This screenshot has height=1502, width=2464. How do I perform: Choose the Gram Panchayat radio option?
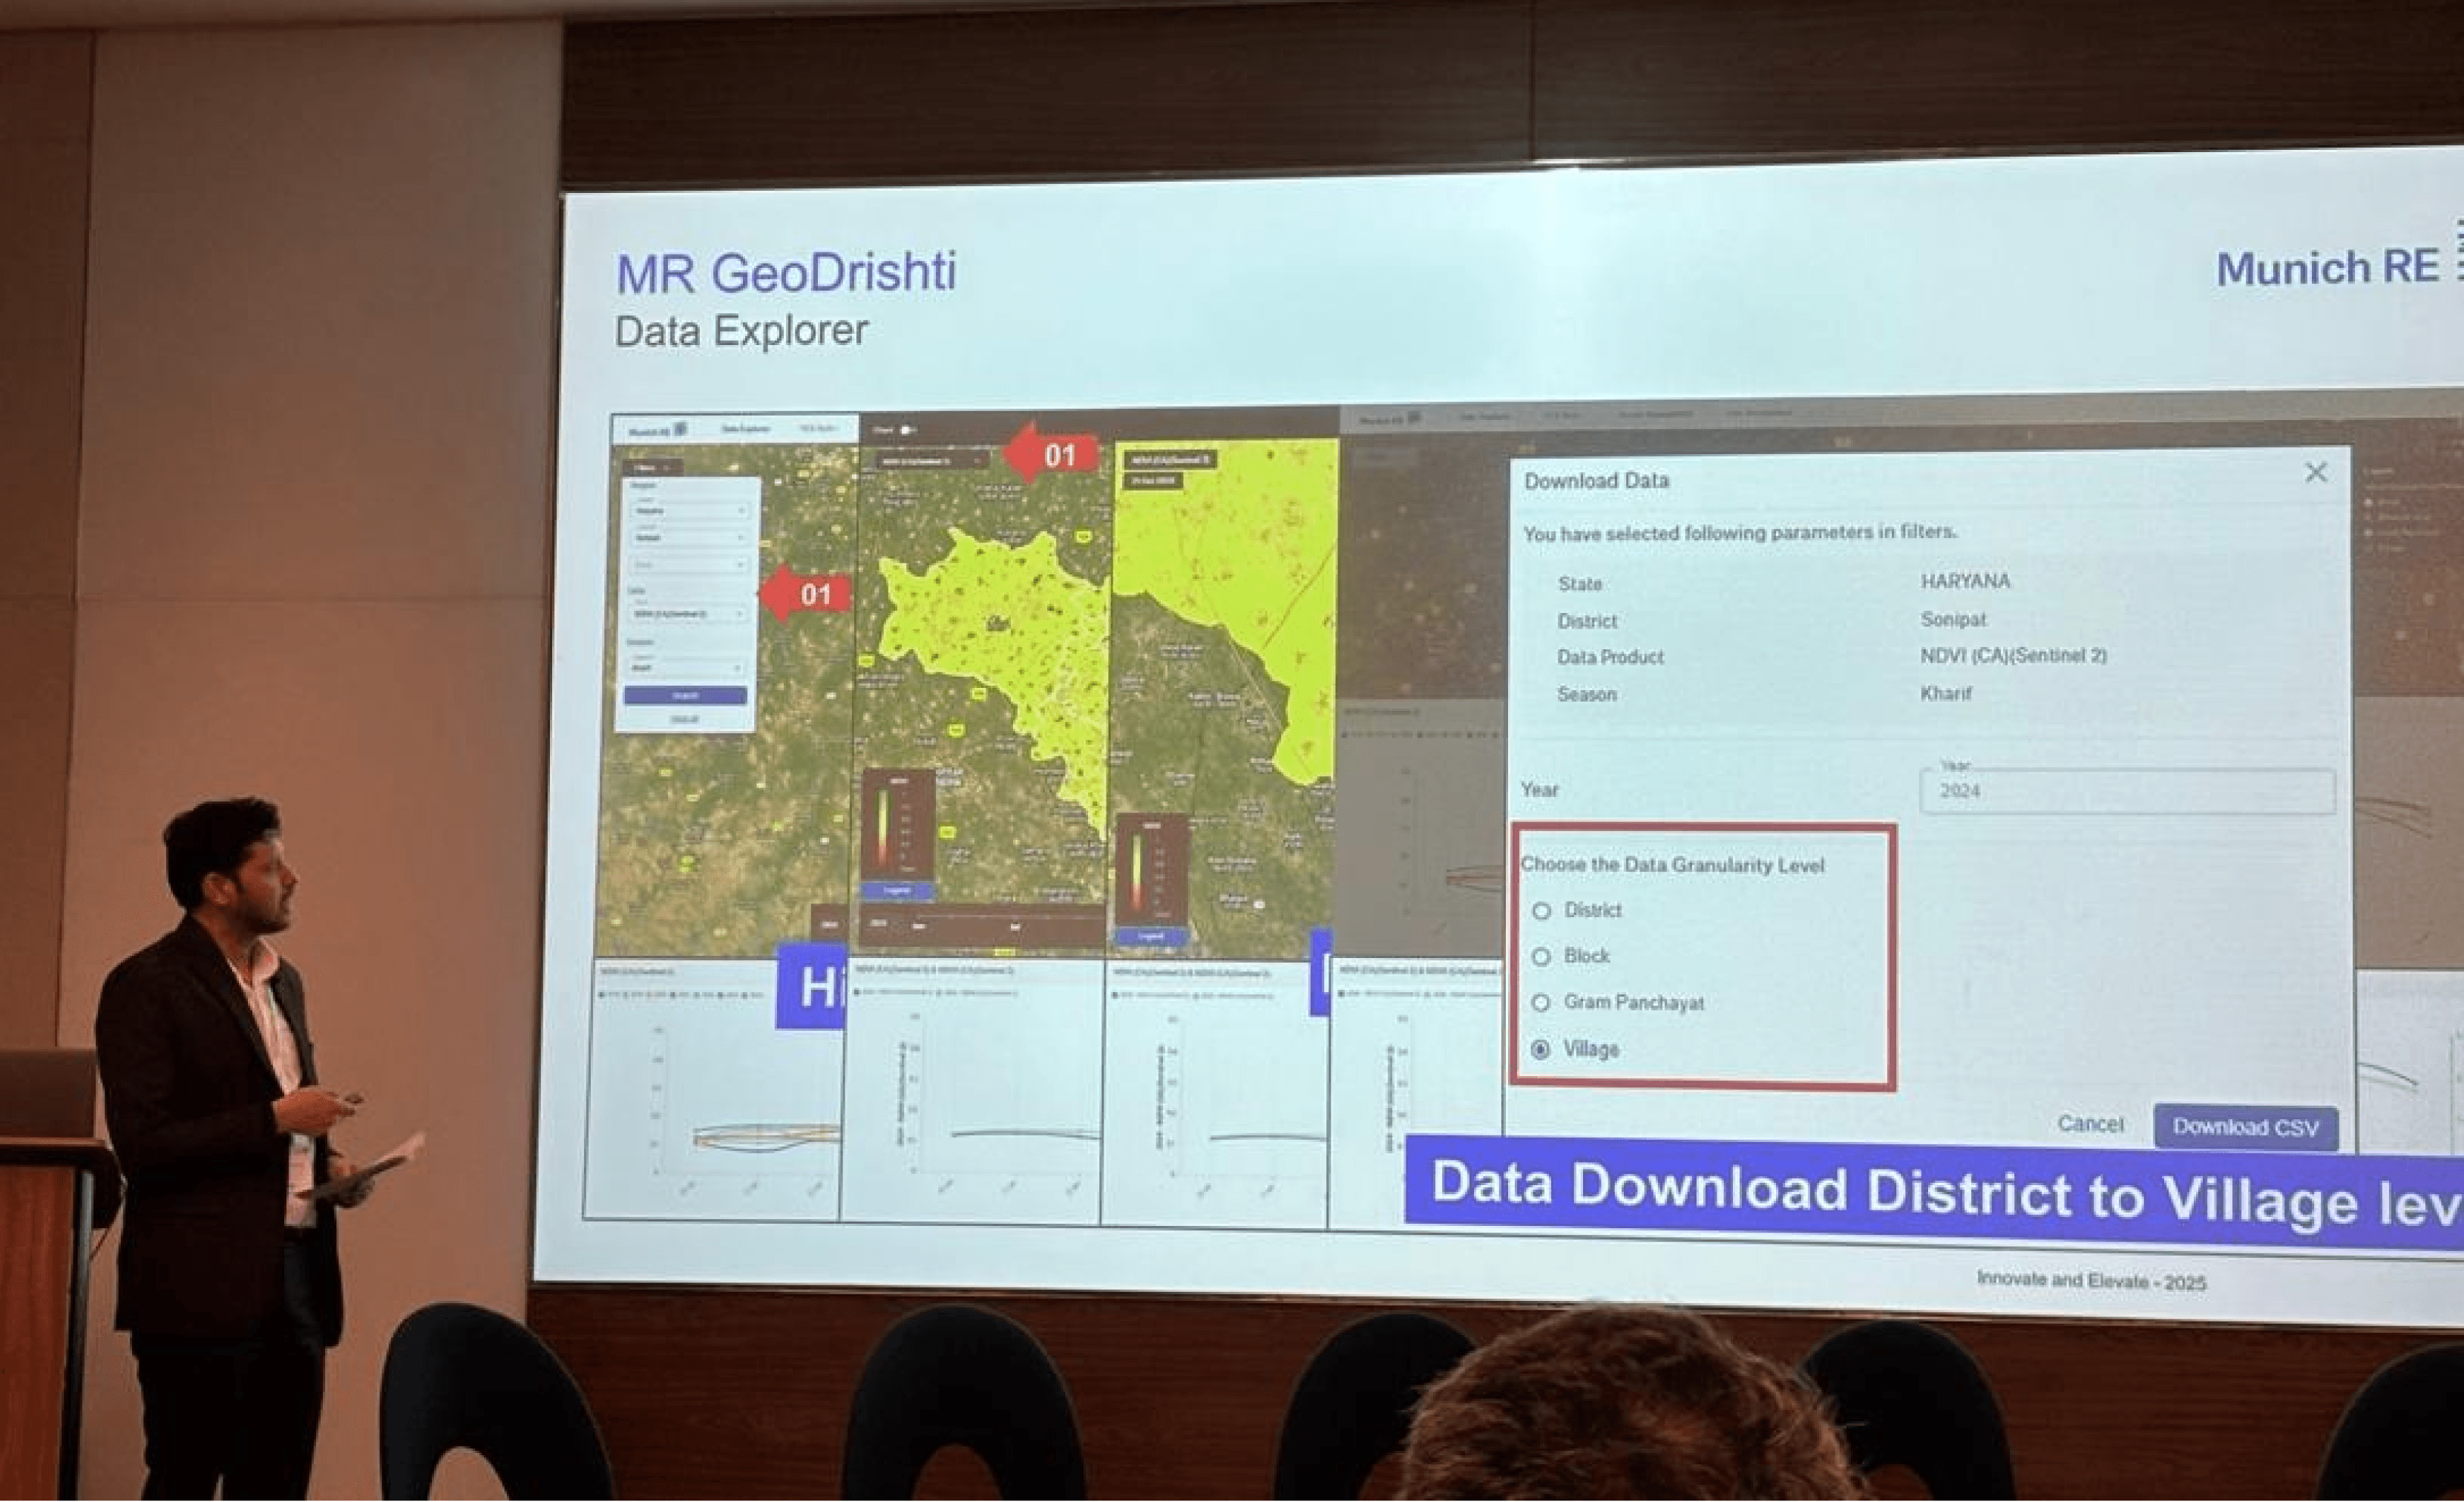click(x=1542, y=1003)
